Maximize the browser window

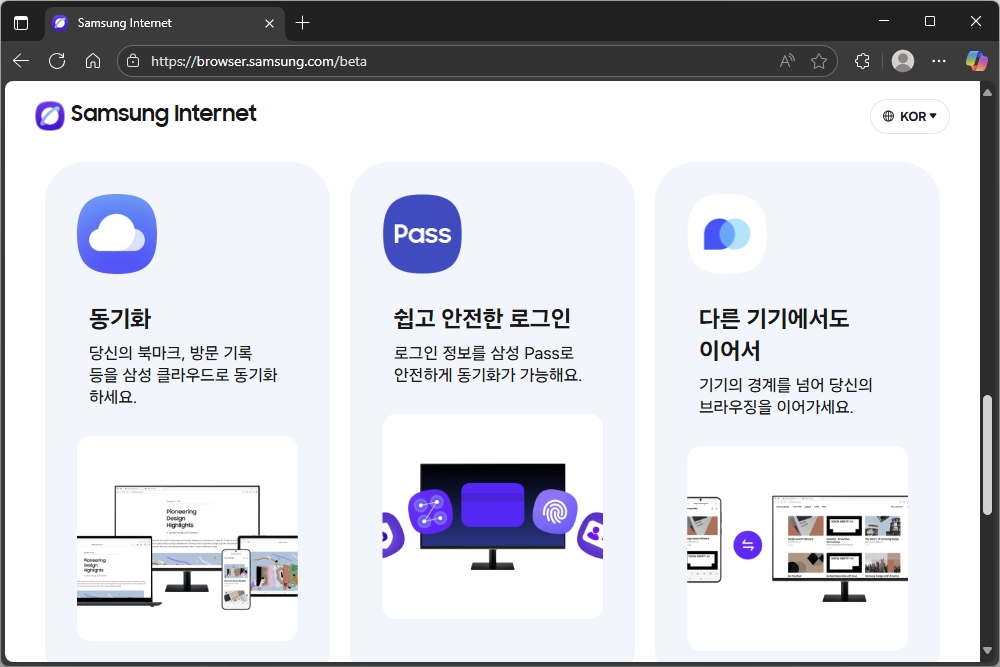tap(930, 21)
